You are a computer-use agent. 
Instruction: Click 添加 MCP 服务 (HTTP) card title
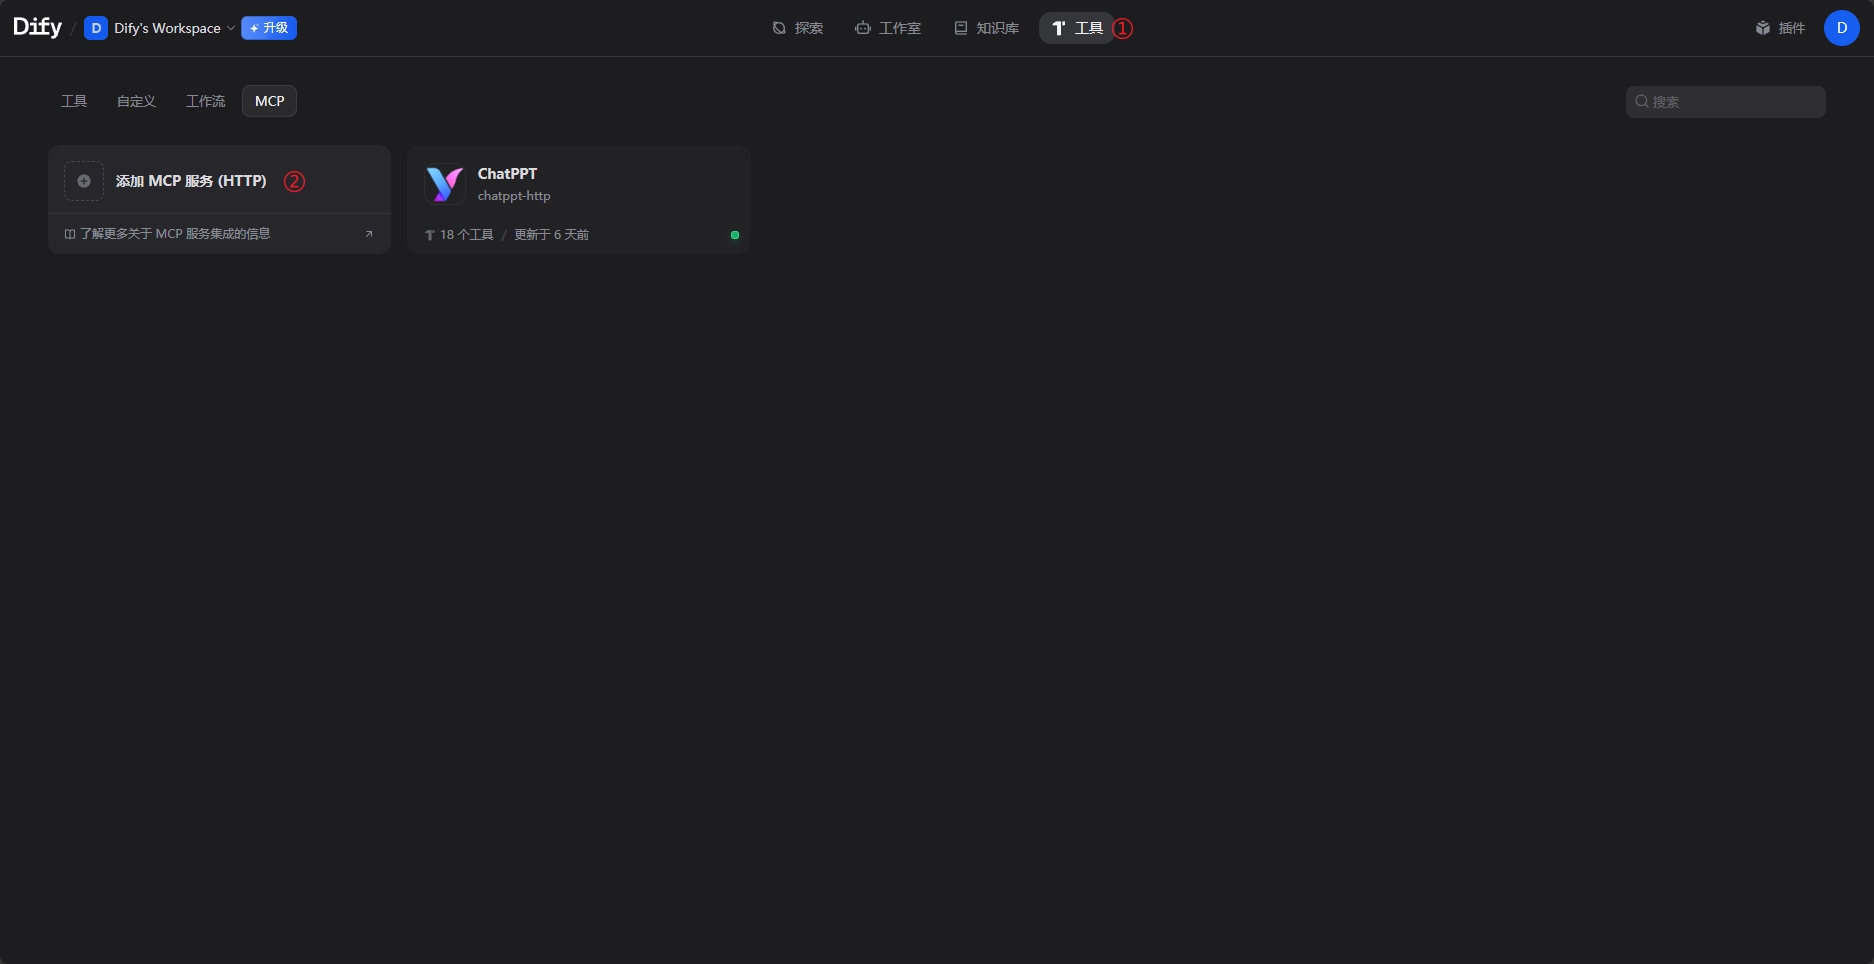tap(191, 181)
